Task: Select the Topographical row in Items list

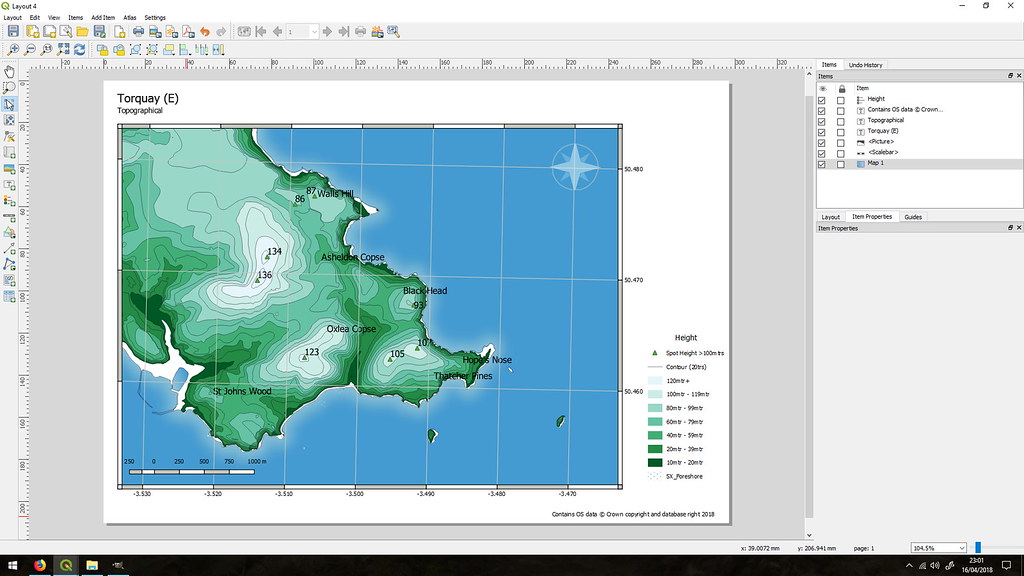Action: 920,120
